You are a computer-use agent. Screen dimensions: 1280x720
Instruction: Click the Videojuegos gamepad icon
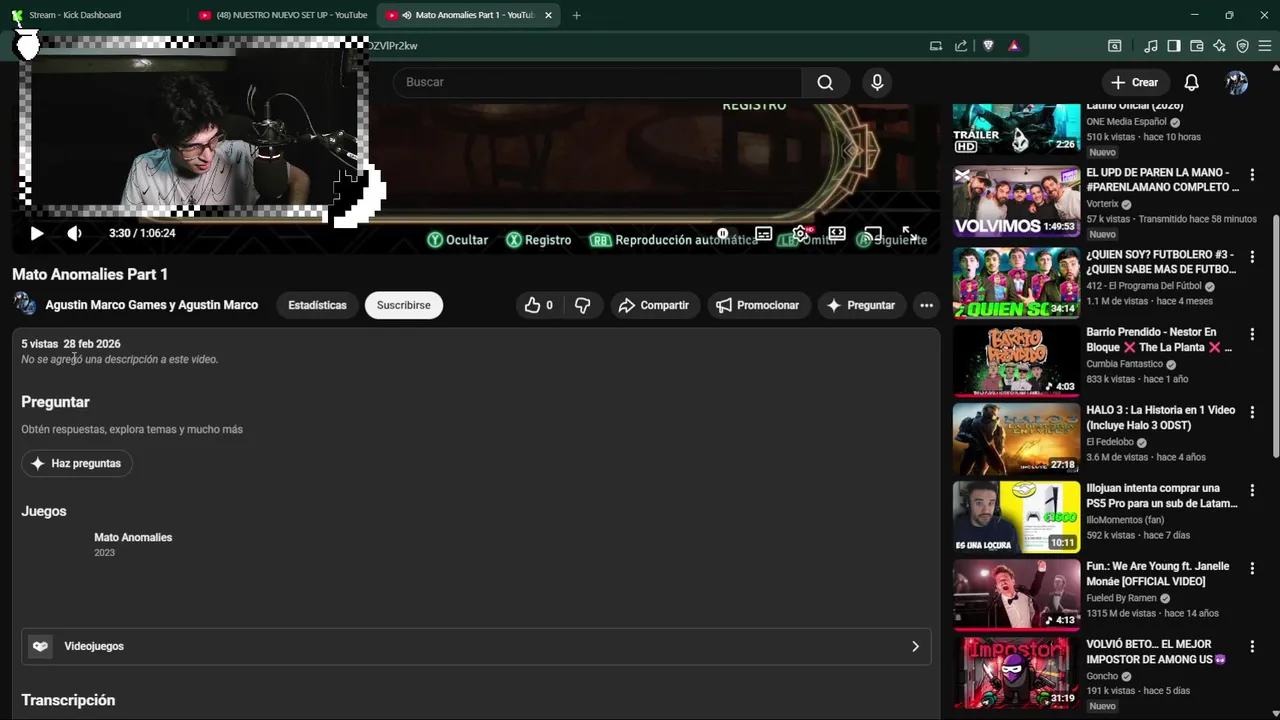click(40, 646)
